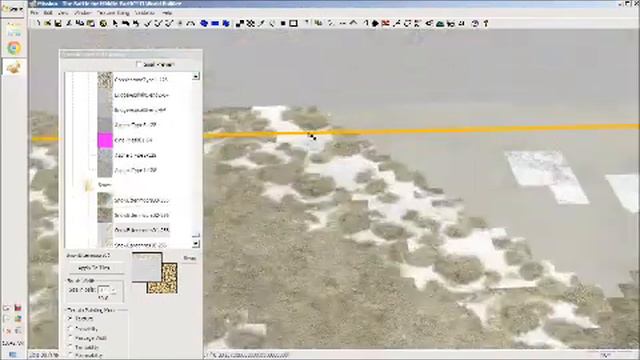Select the magenta texture in the list
640x360 pixels.
coord(105,140)
